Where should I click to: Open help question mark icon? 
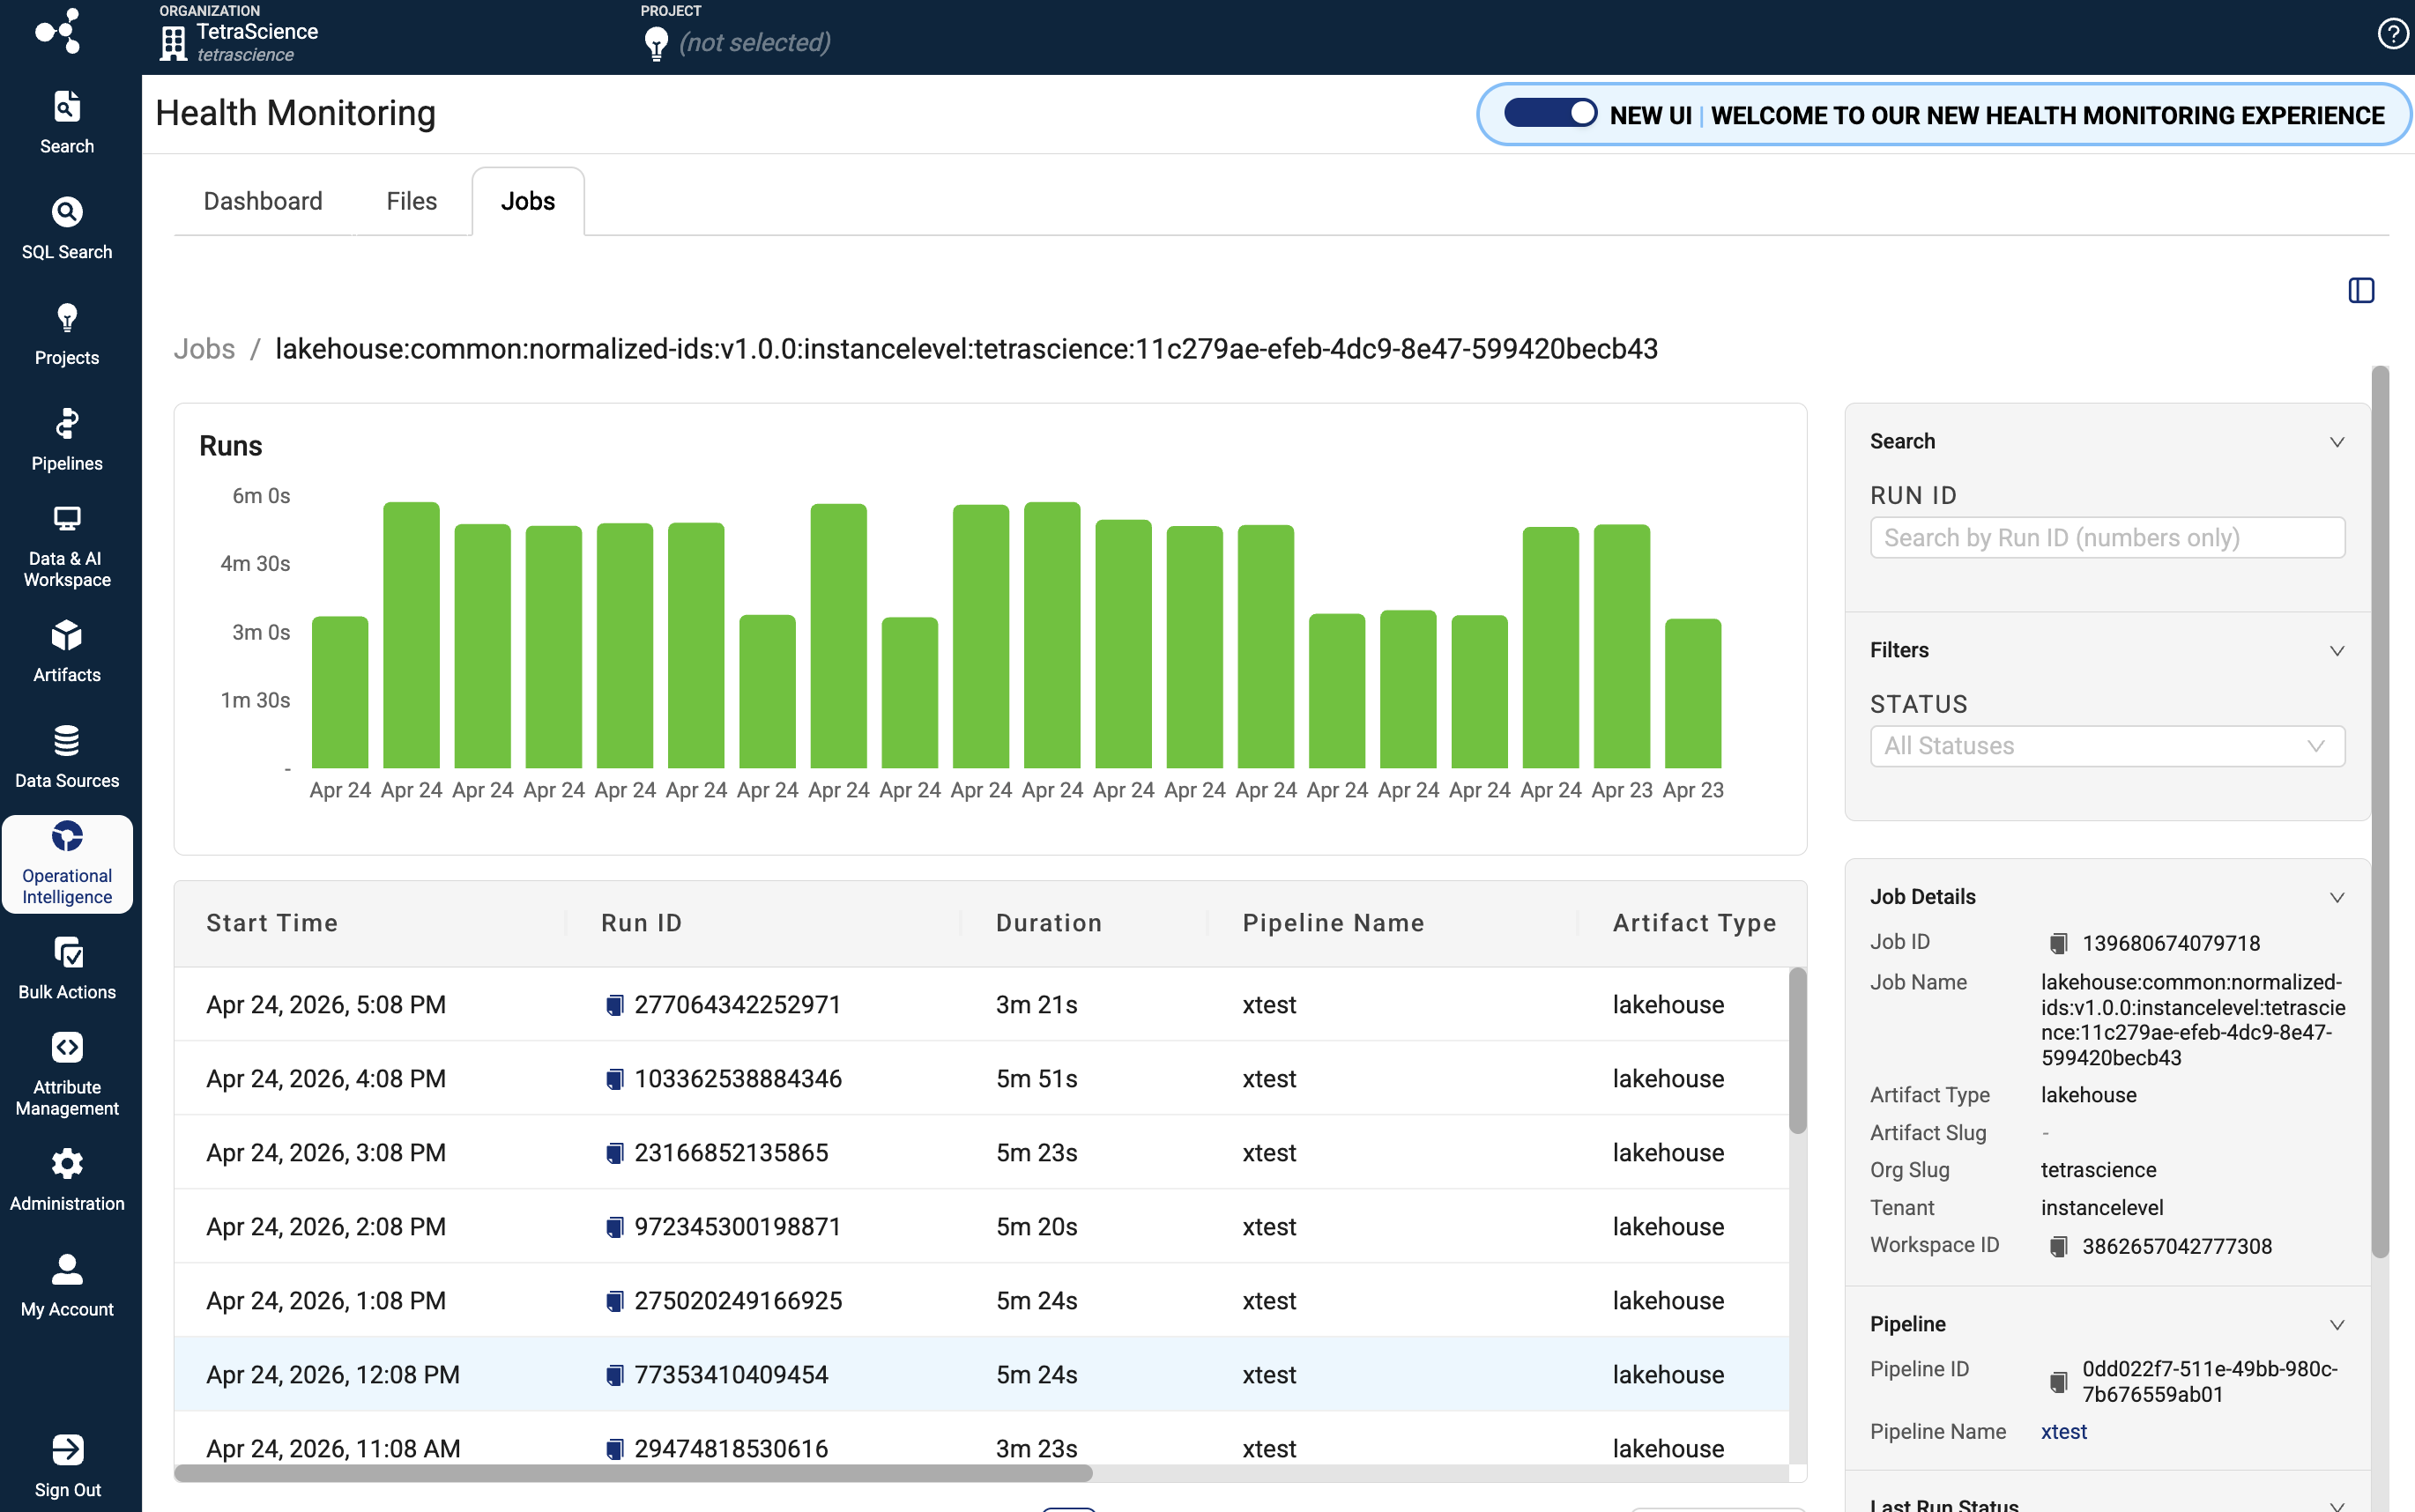[x=2392, y=34]
